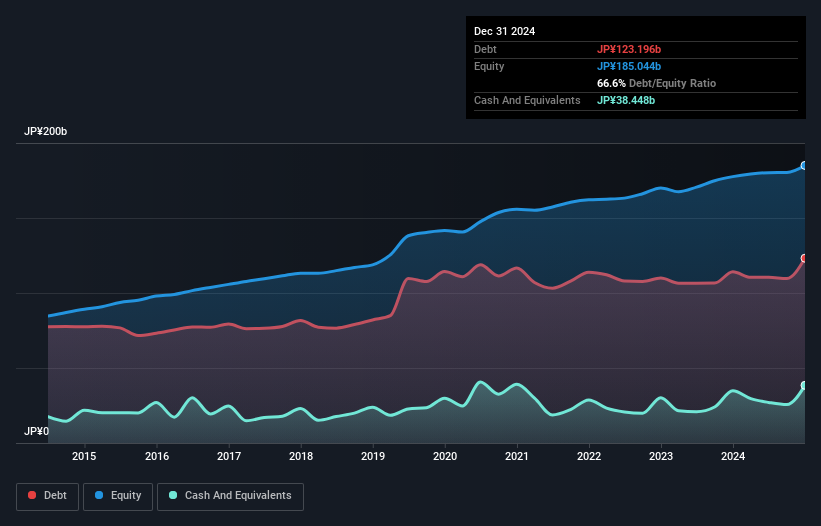The width and height of the screenshot is (821, 526).
Task: Toggle the Debt series legend button
Action: [48, 496]
